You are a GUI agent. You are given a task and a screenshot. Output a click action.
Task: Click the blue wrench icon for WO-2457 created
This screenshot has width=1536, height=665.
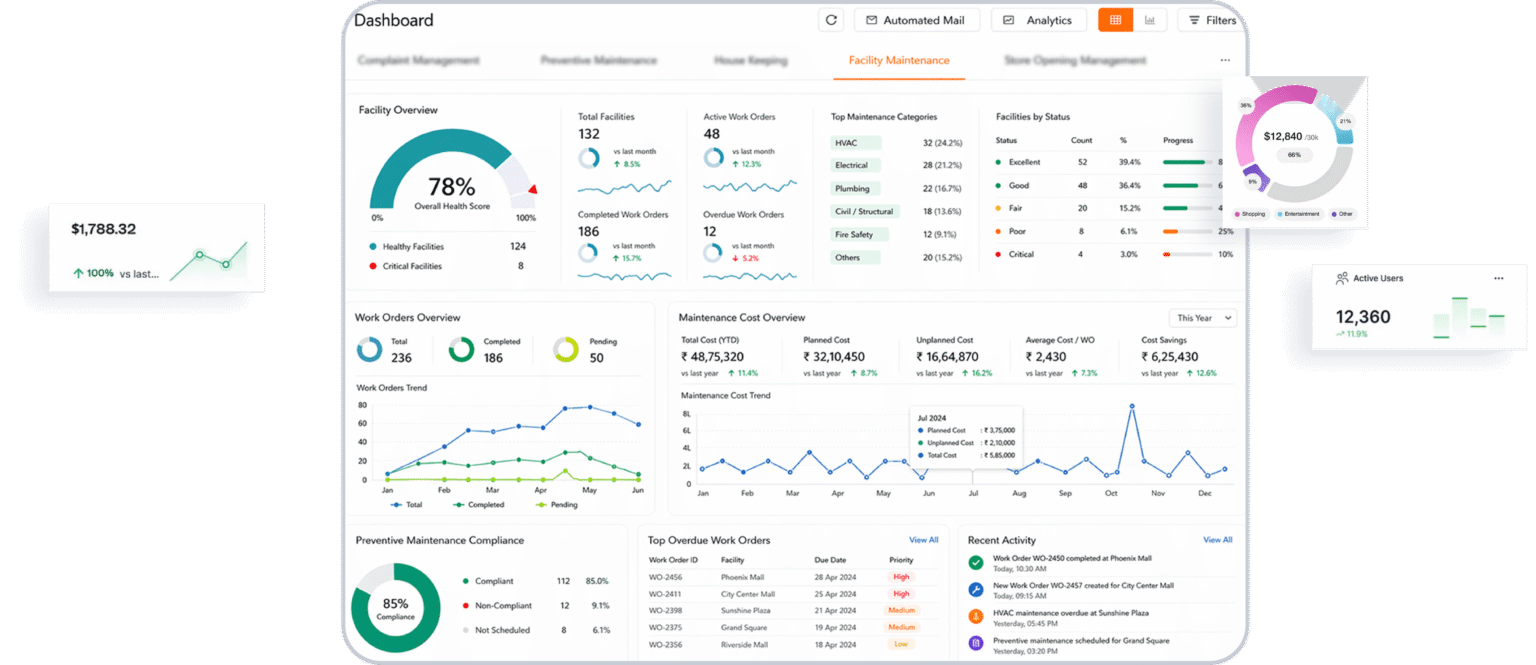coord(976,590)
